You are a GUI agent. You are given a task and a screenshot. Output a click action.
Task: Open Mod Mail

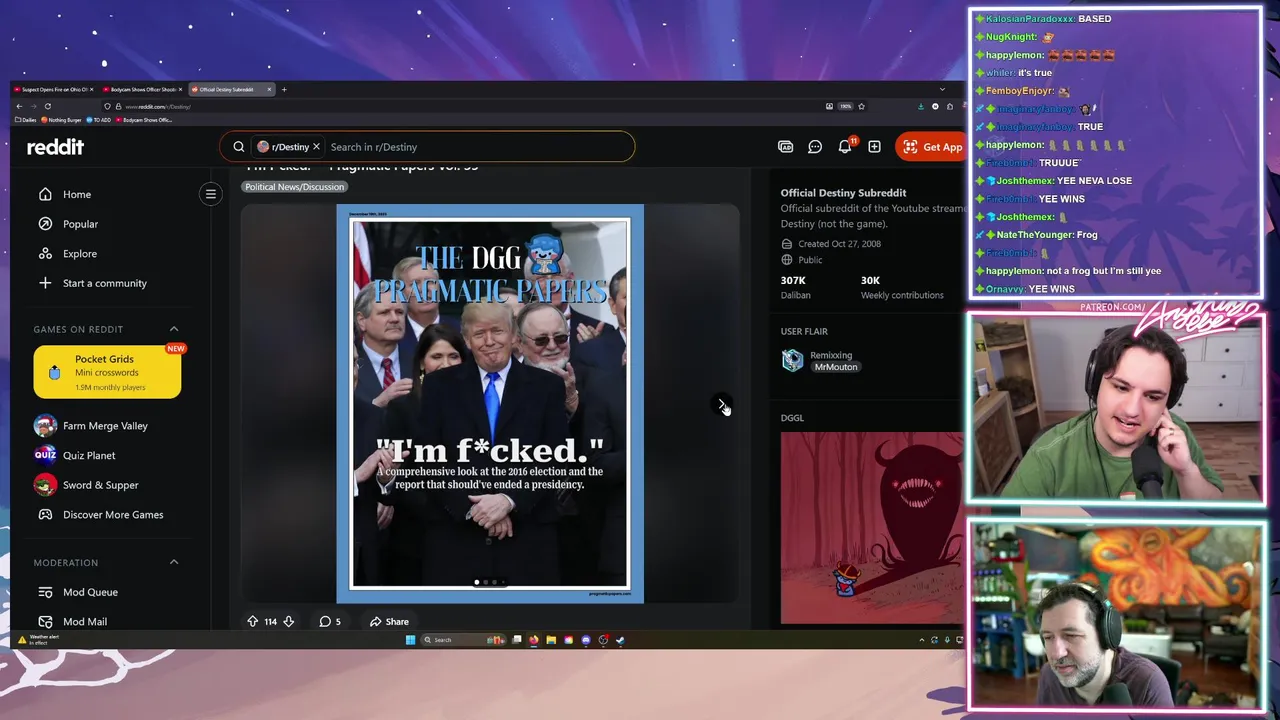click(85, 621)
